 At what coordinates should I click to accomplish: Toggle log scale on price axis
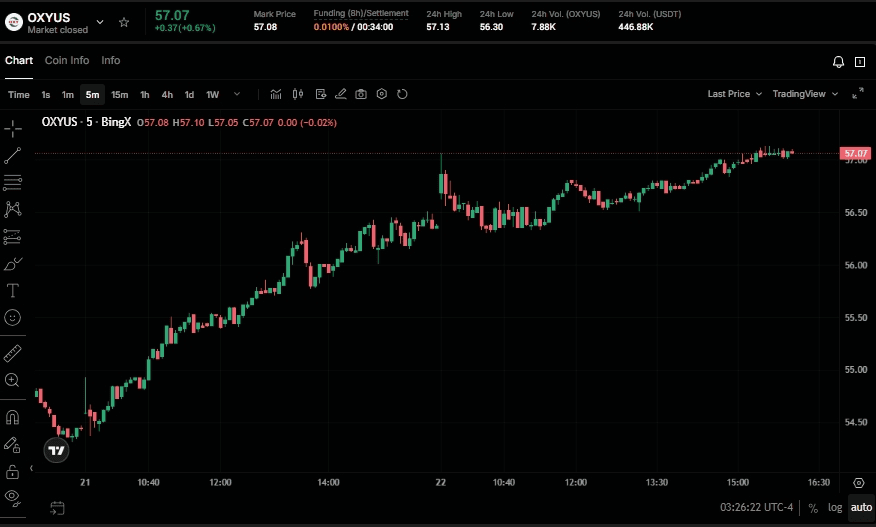click(x=835, y=507)
